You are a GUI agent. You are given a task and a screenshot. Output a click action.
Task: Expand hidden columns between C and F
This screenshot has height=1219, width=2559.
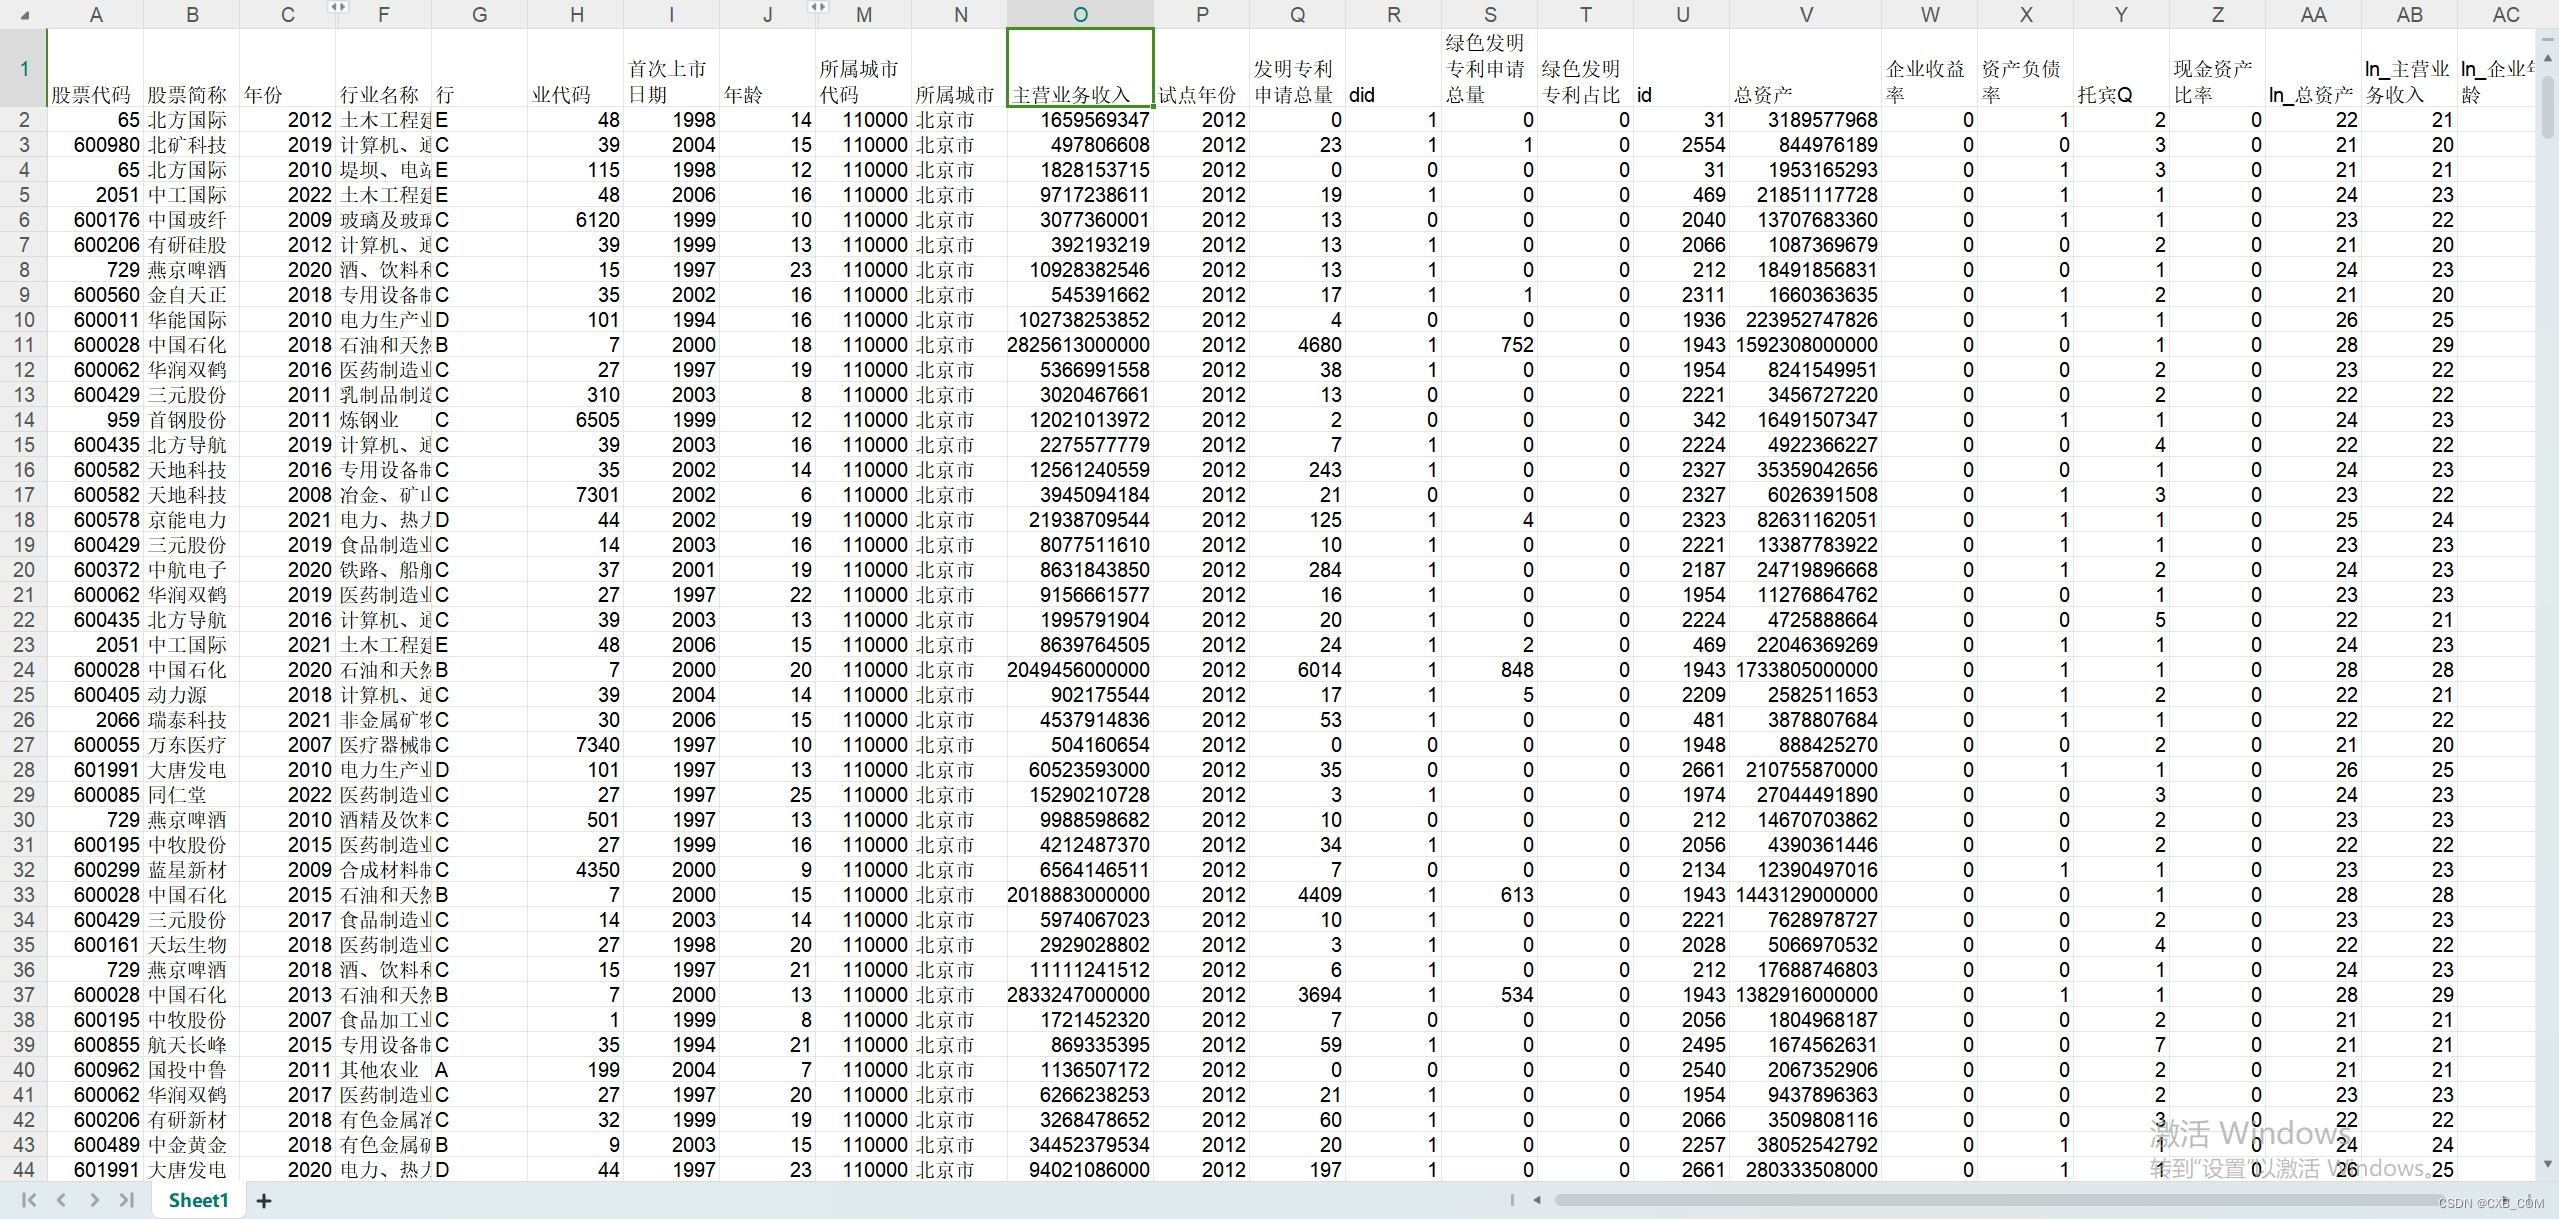pos(338,7)
